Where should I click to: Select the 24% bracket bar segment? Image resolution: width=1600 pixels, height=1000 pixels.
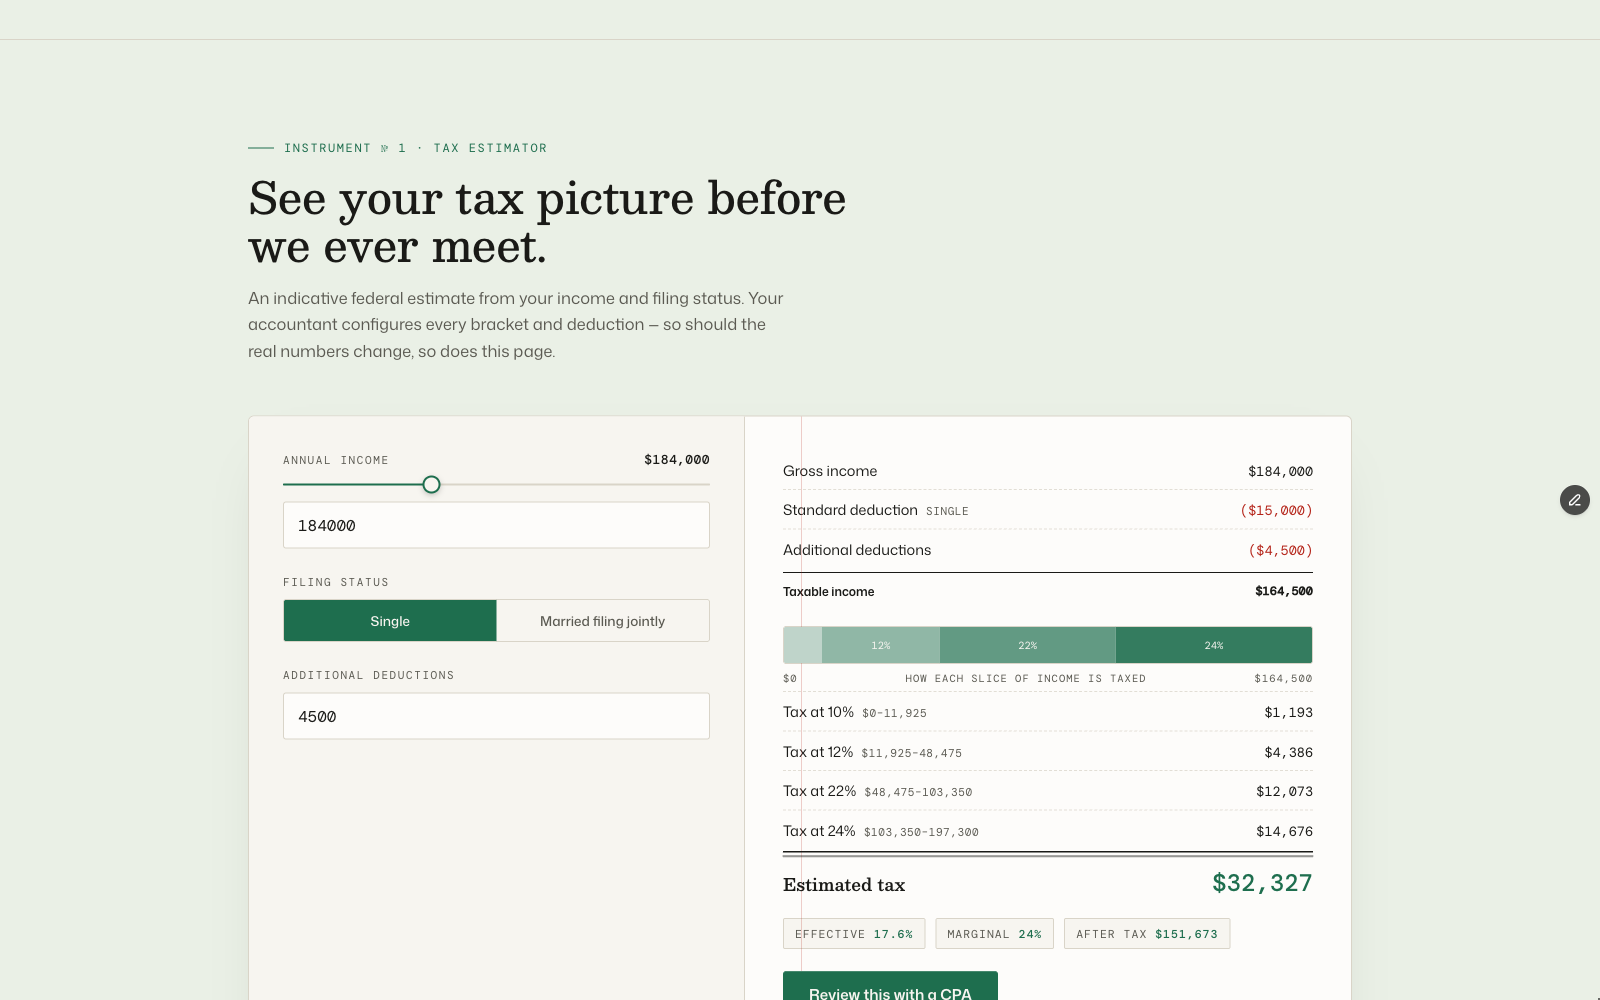tap(1214, 645)
